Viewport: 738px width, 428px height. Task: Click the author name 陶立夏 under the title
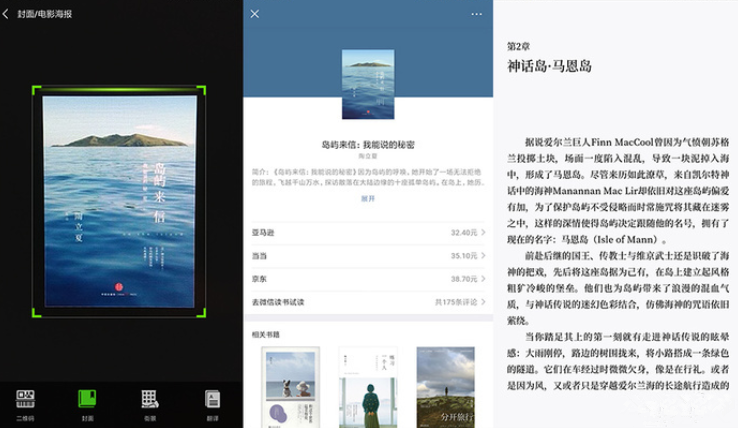(368, 156)
